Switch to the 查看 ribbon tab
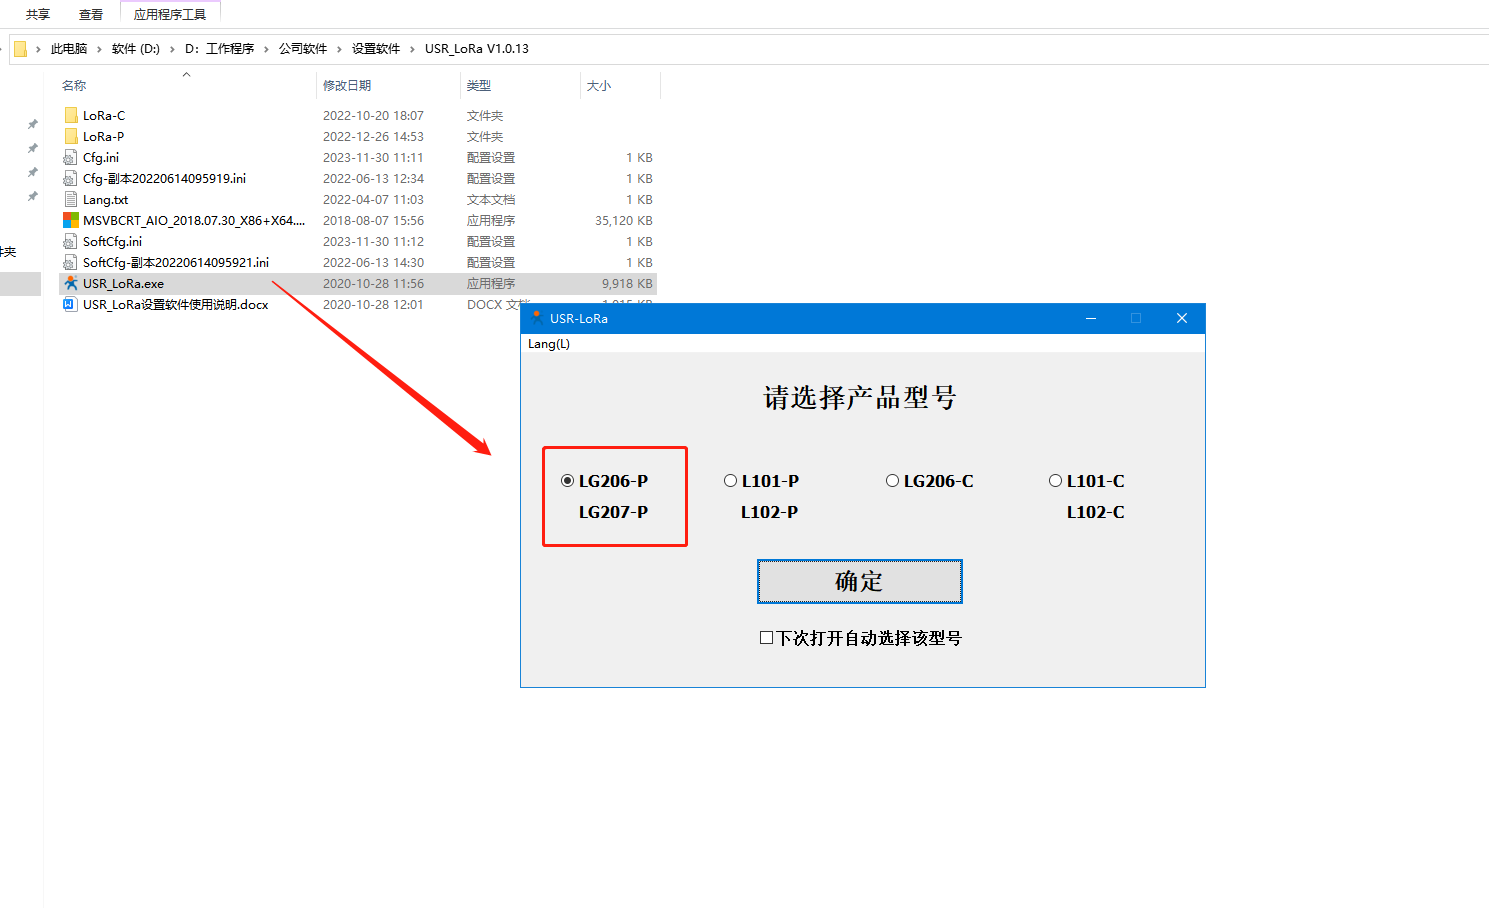 [x=91, y=14]
